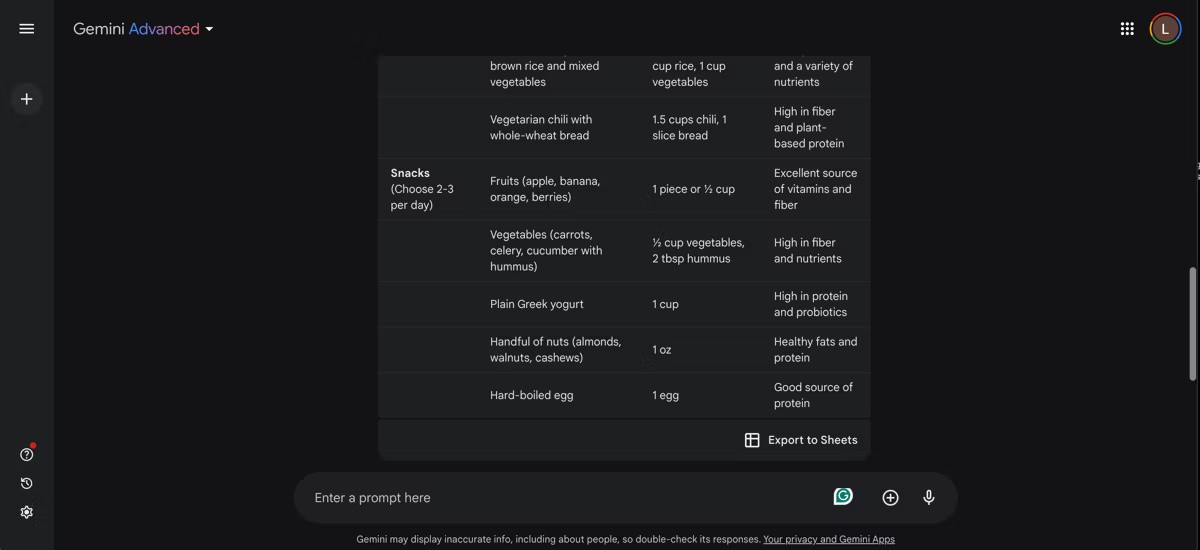
Task: Open the Help icon in sidebar
Action: pyautogui.click(x=27, y=455)
